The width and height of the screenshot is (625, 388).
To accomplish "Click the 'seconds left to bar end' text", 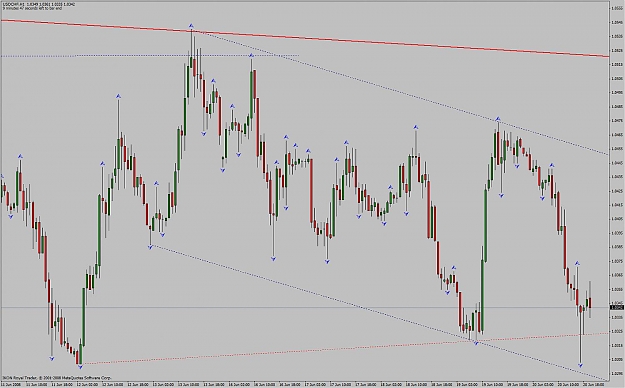I will (x=32, y=8).
